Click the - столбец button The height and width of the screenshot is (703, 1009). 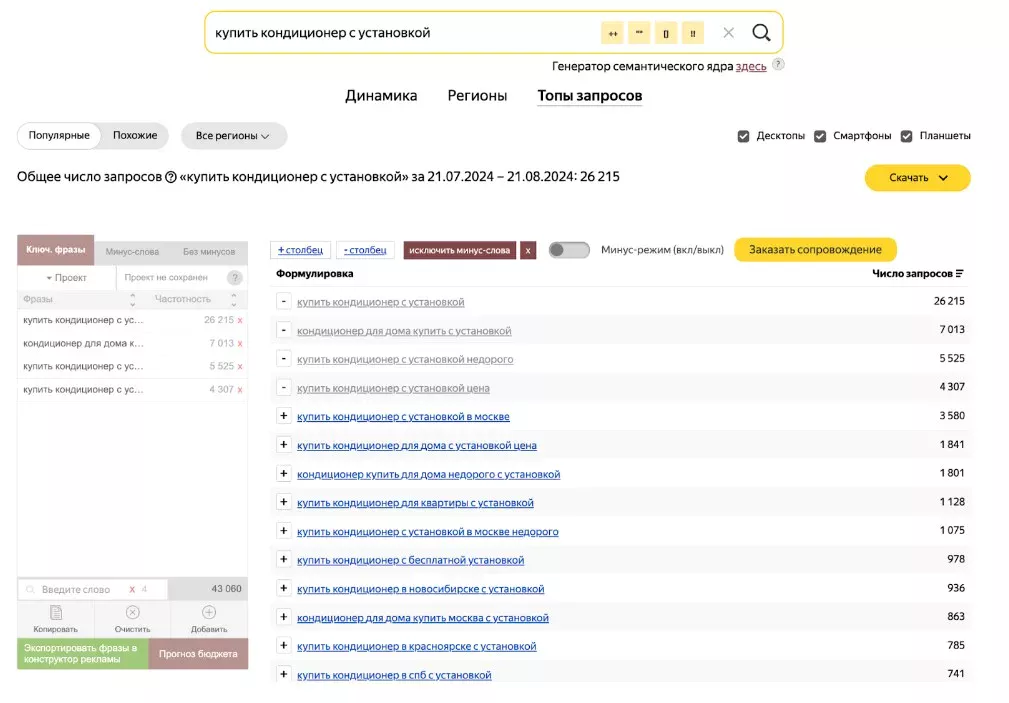[365, 250]
